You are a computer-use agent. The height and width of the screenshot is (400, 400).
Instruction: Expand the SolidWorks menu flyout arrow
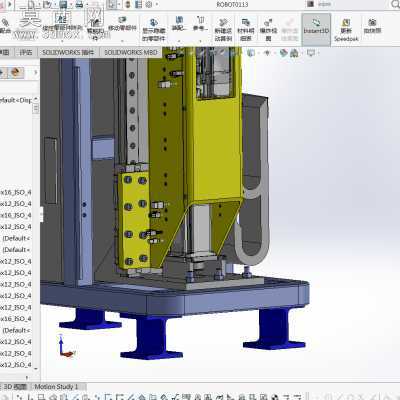point(10,4)
